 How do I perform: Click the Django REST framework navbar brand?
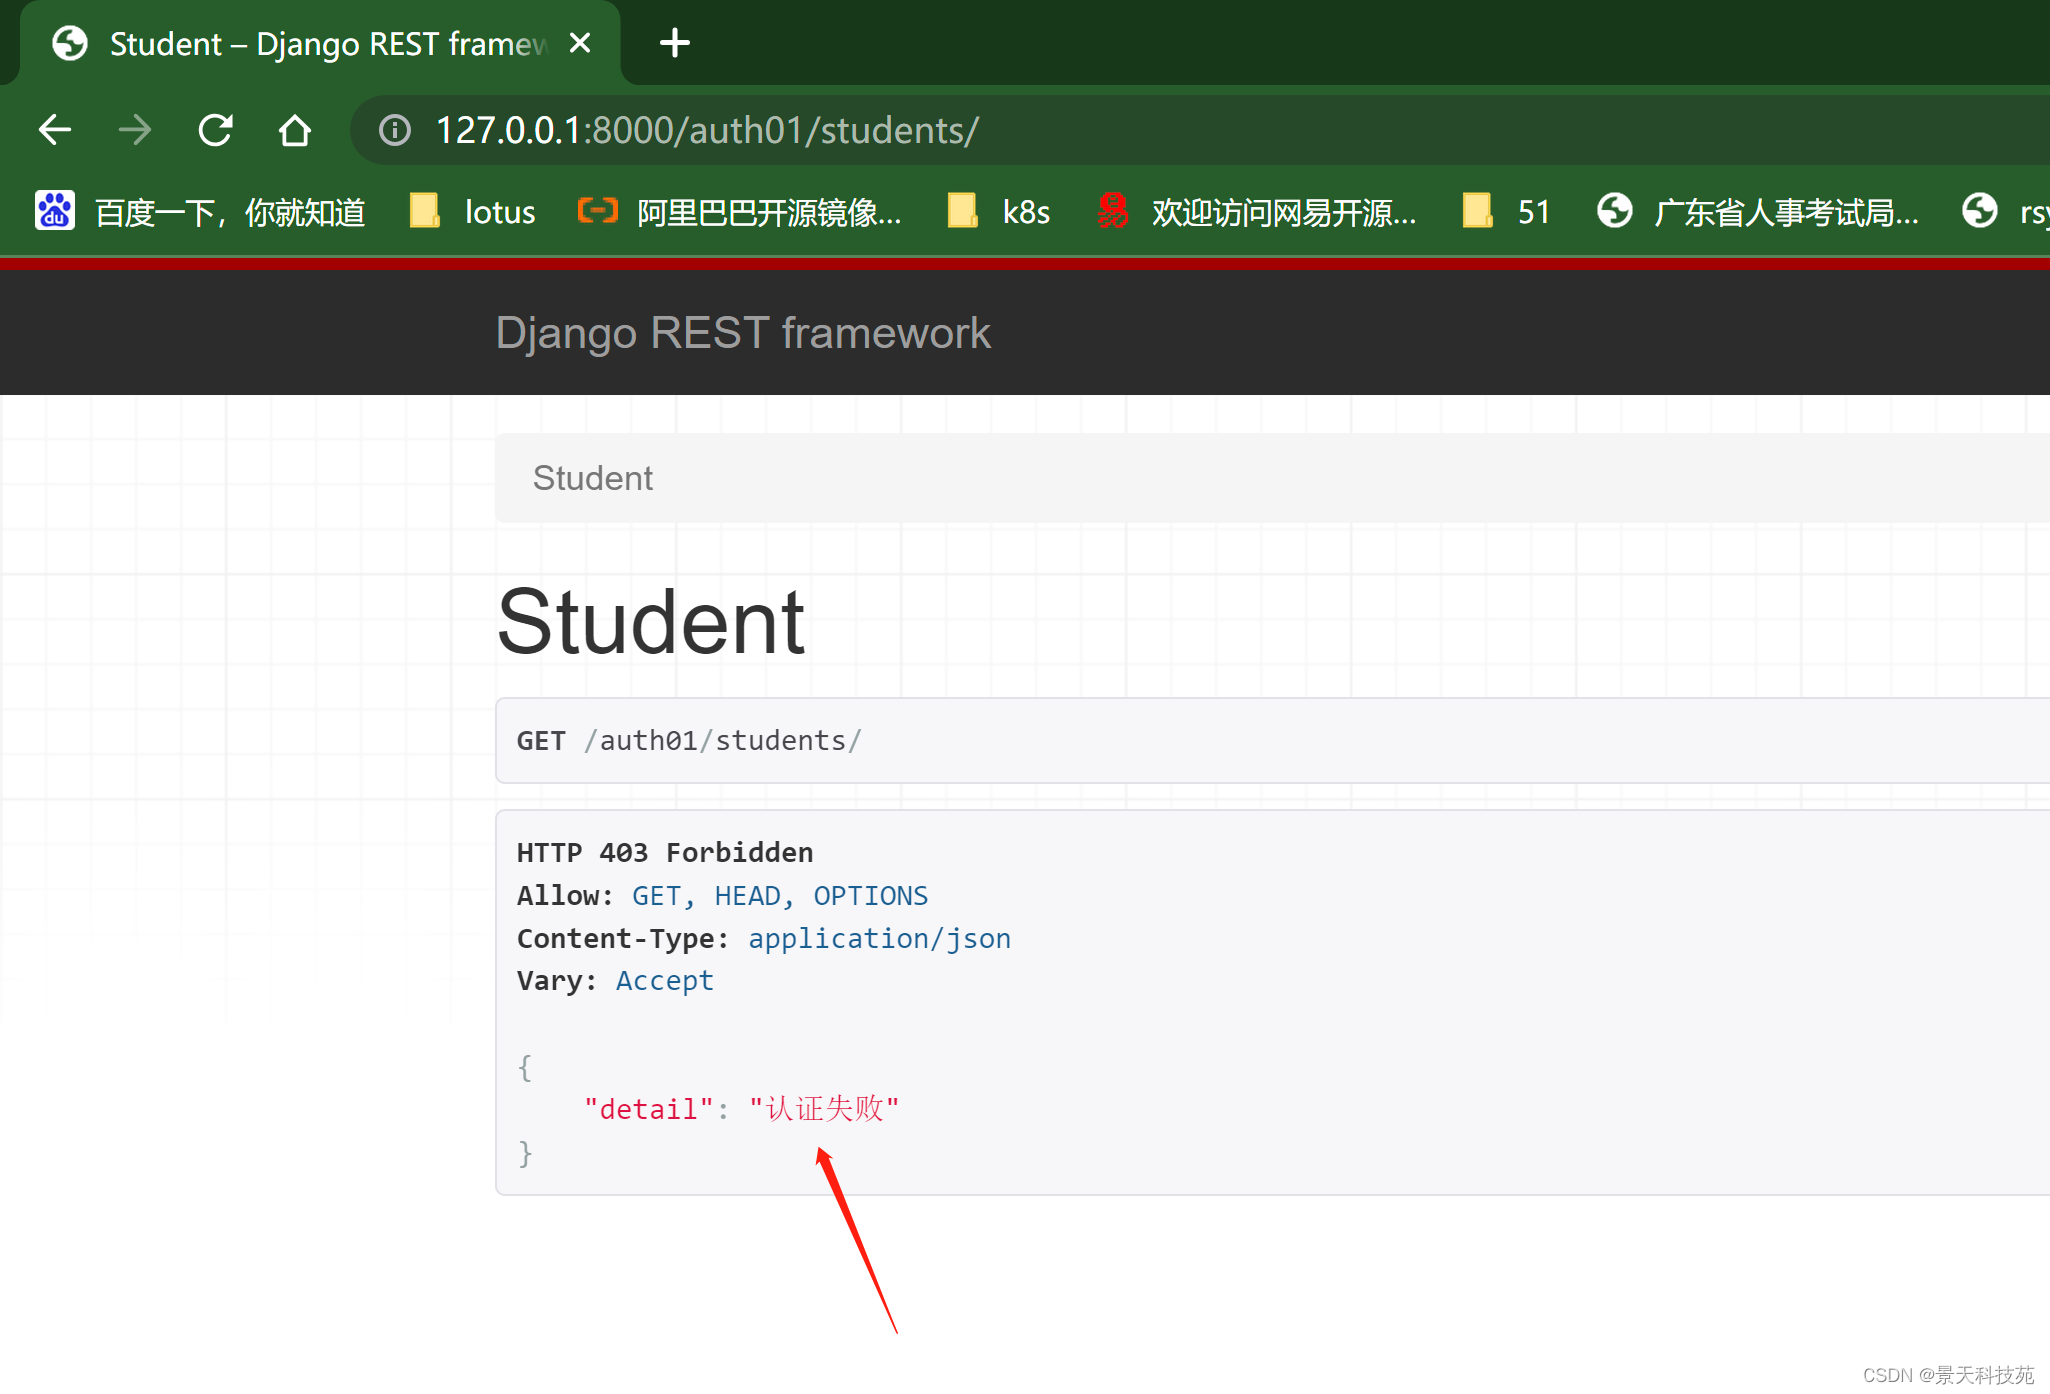tap(743, 333)
